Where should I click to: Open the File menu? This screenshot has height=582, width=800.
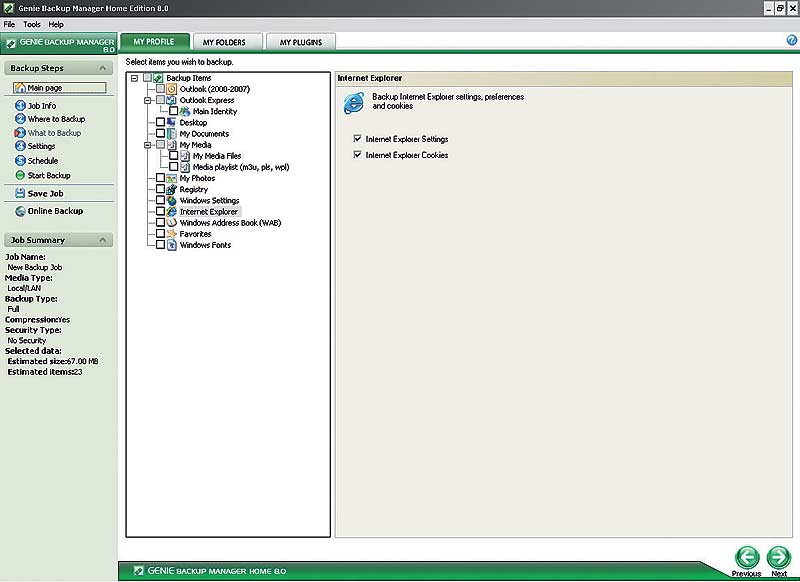pyautogui.click(x=9, y=24)
